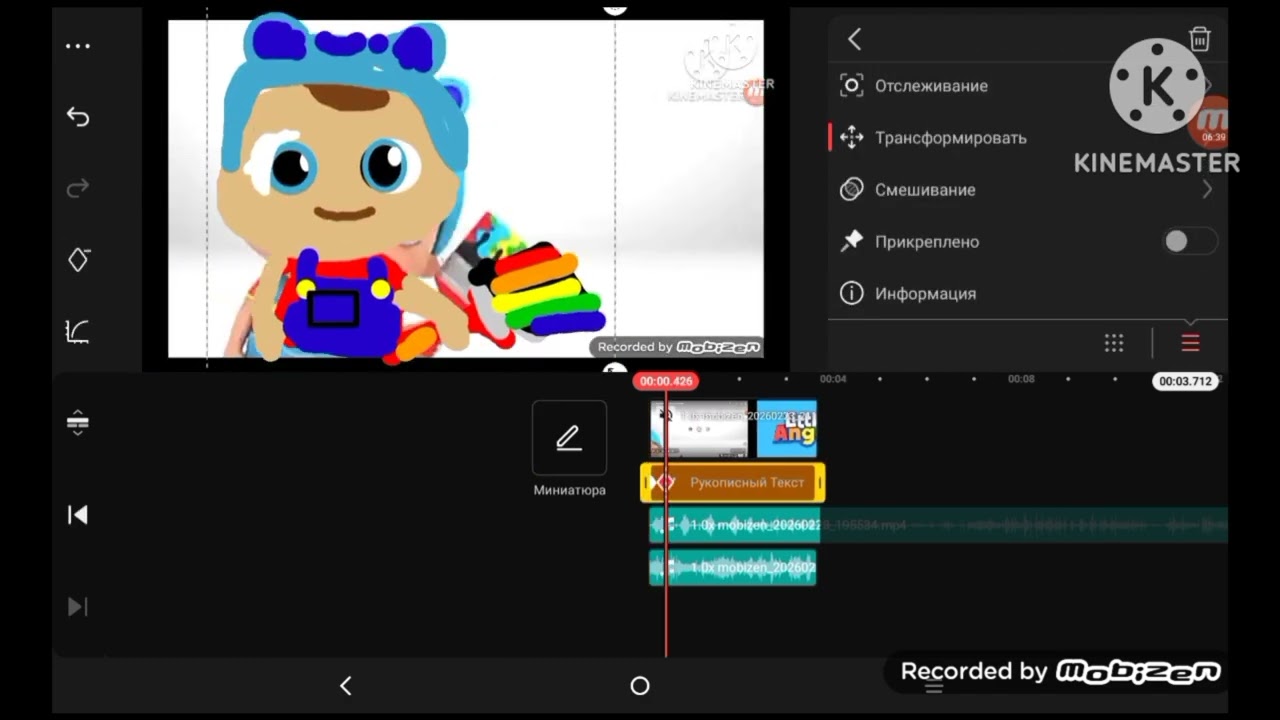Open the three-dots more options menu
The width and height of the screenshot is (1280, 720).
(x=78, y=46)
